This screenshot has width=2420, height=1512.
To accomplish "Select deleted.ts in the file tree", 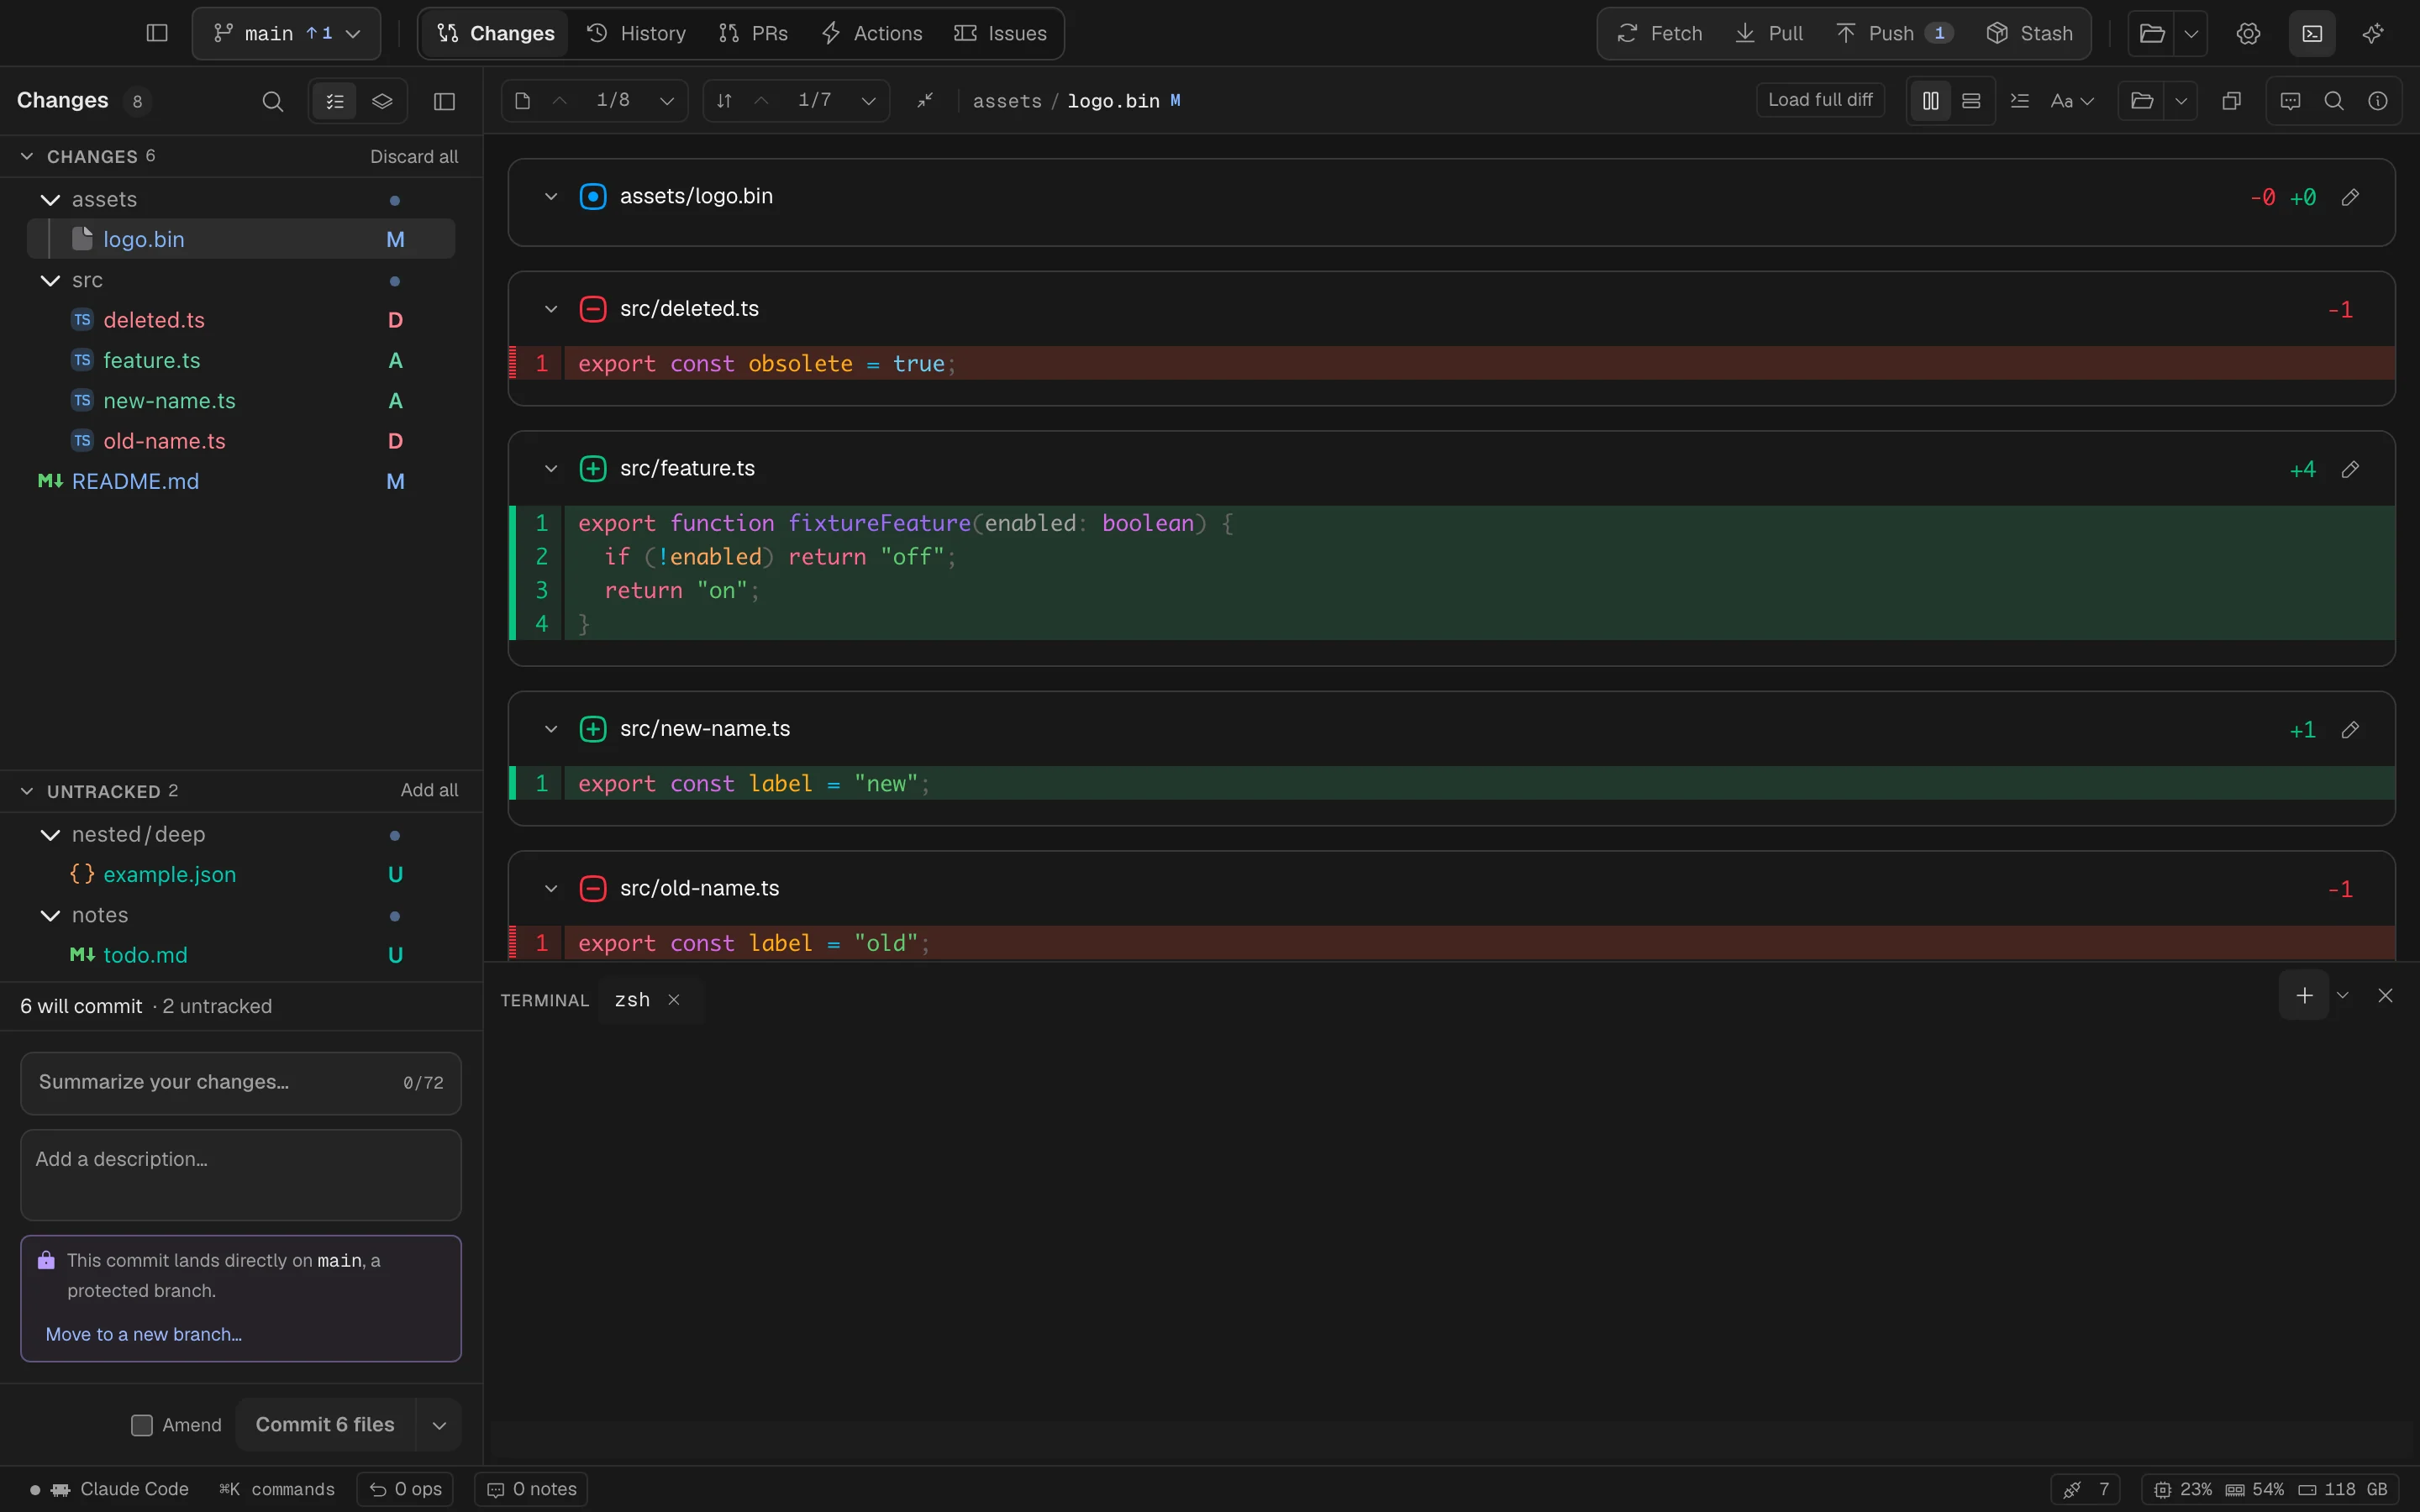I will click(241, 320).
